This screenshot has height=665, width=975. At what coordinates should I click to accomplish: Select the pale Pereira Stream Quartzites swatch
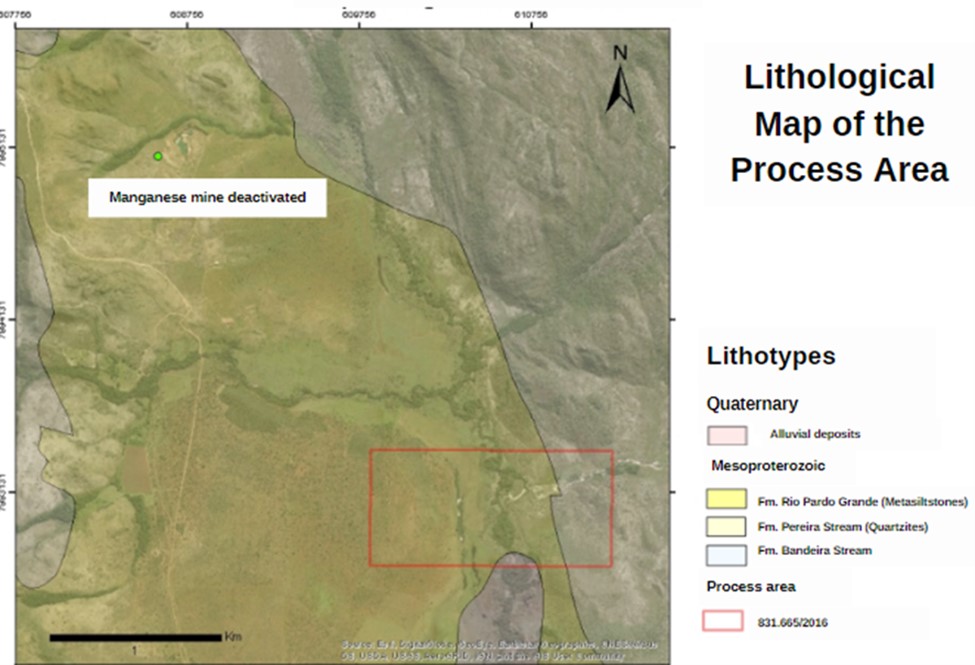tap(727, 525)
